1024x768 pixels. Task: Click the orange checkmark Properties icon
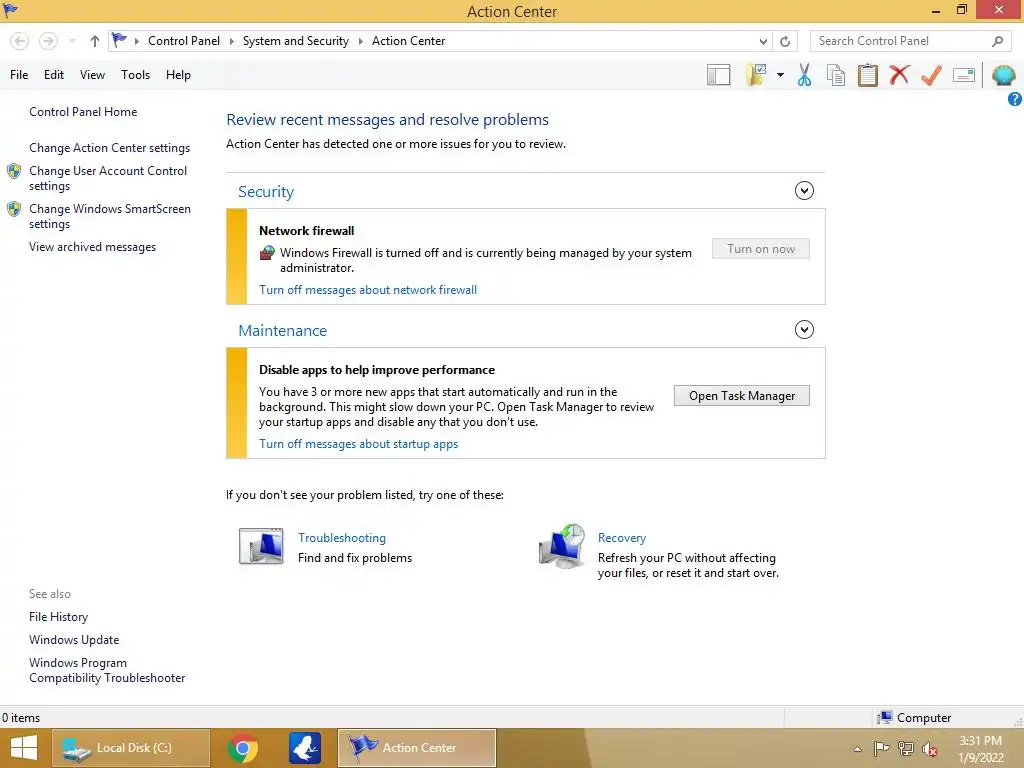click(x=931, y=75)
